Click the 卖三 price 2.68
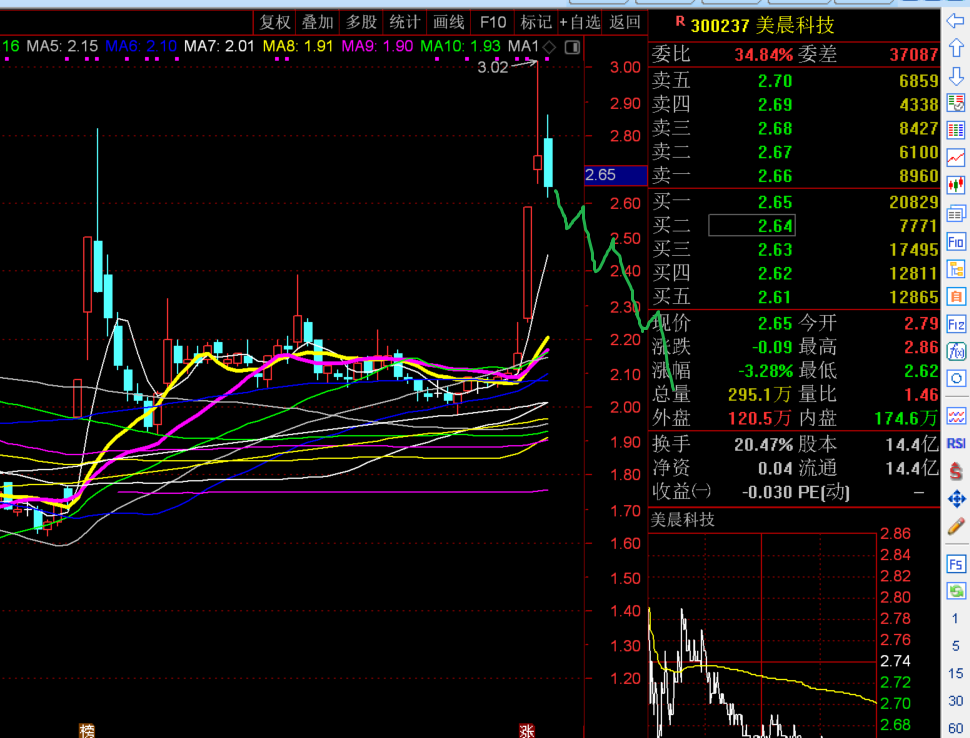The image size is (970, 738). [x=775, y=129]
